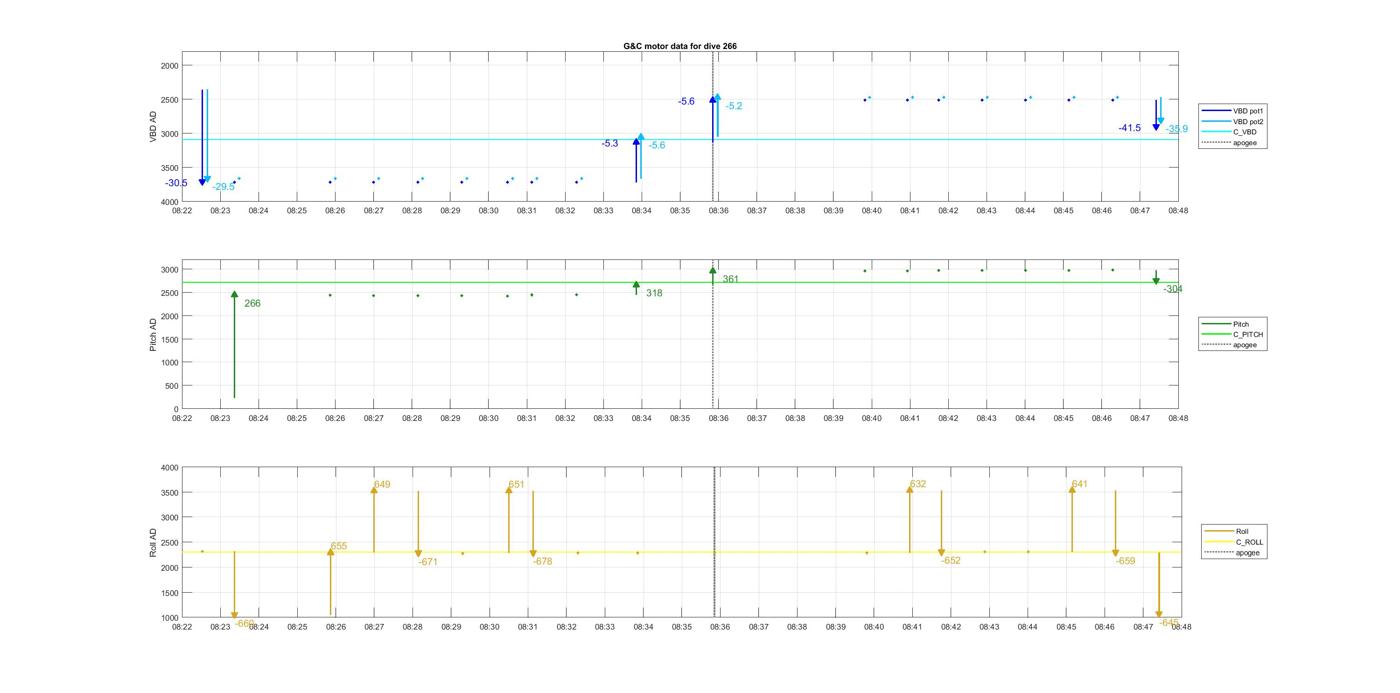Click the VBD plot's "4000" y-axis tick

pyautogui.click(x=170, y=202)
